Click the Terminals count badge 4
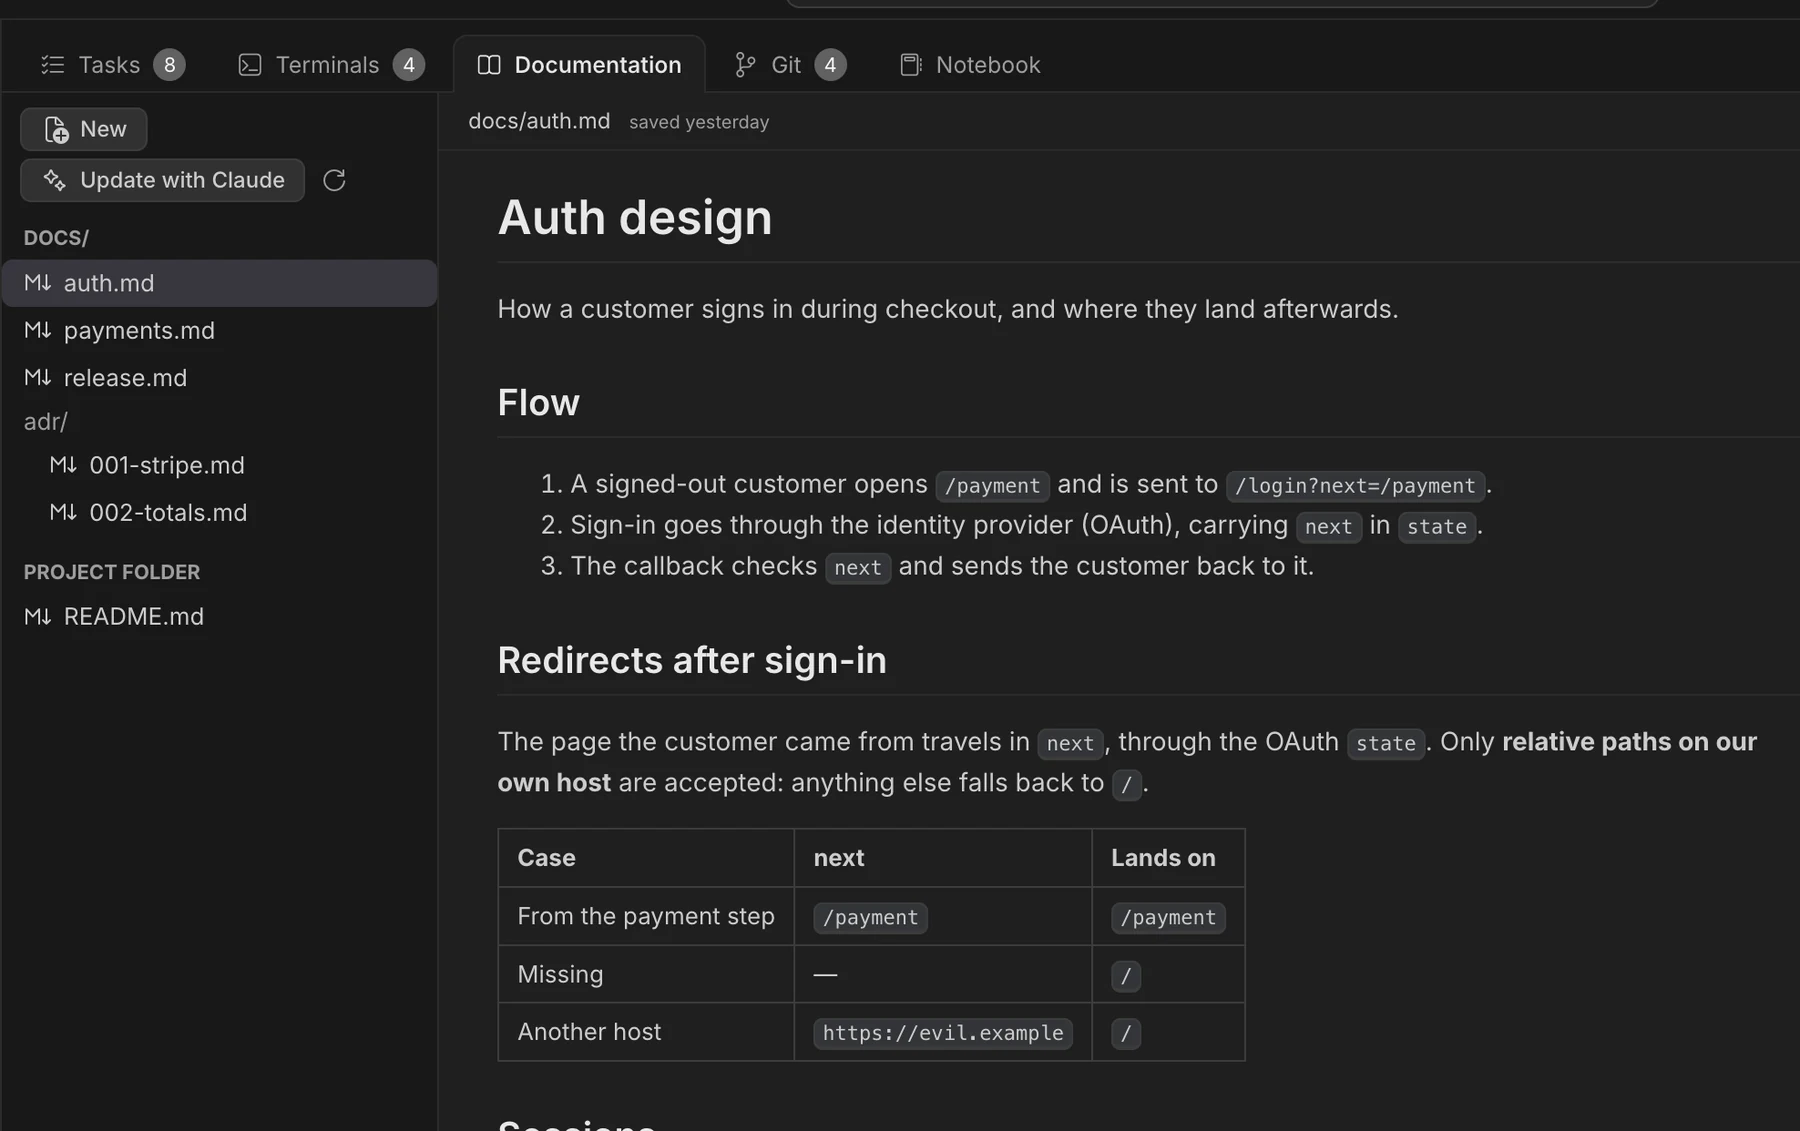The width and height of the screenshot is (1800, 1131). click(x=409, y=65)
